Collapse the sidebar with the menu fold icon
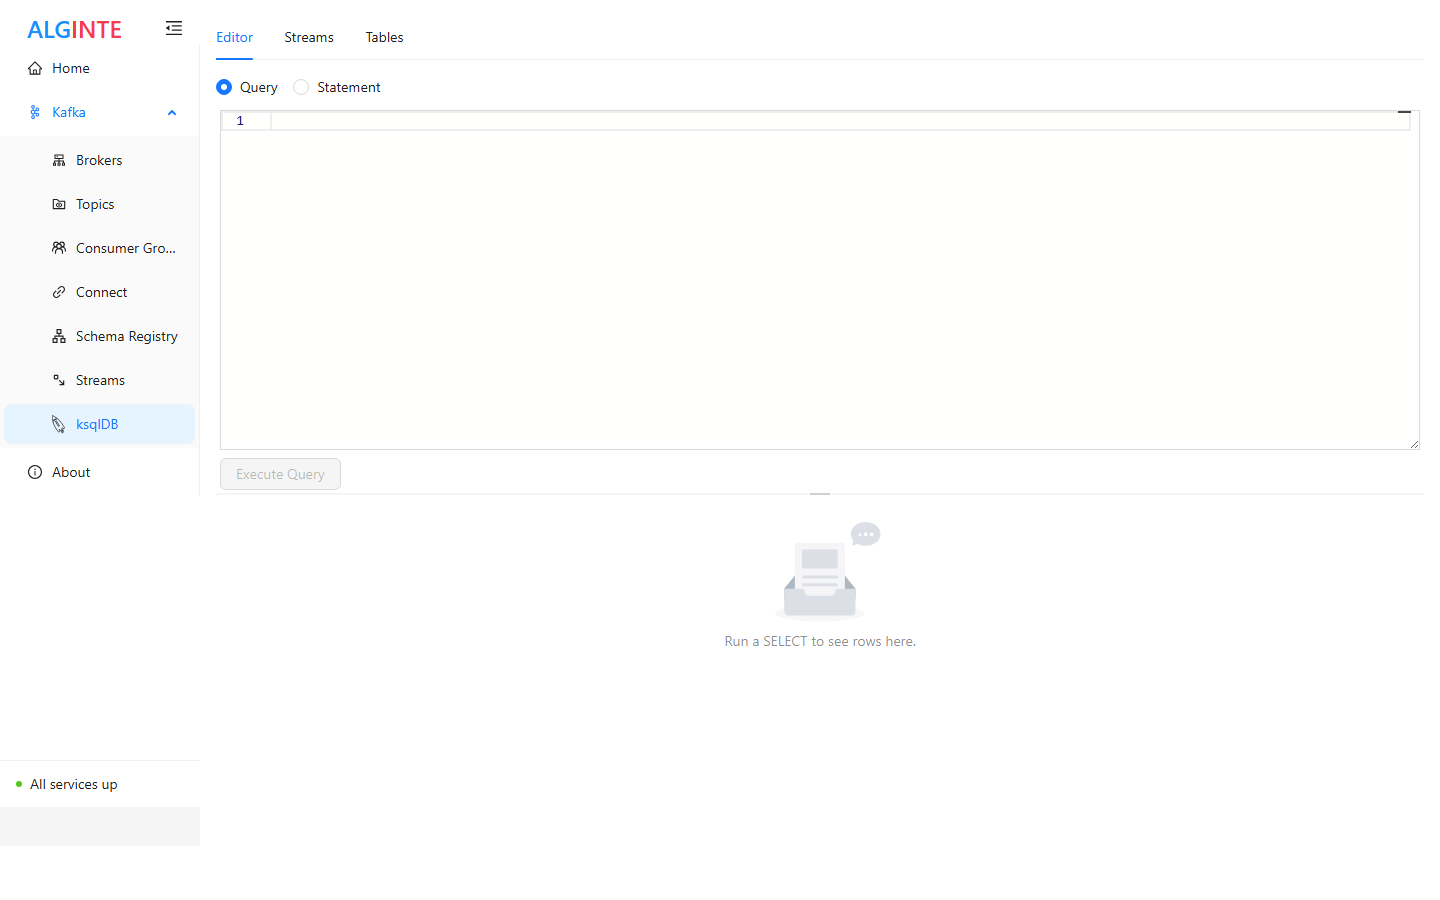This screenshot has height=900, width=1440. coord(174,28)
